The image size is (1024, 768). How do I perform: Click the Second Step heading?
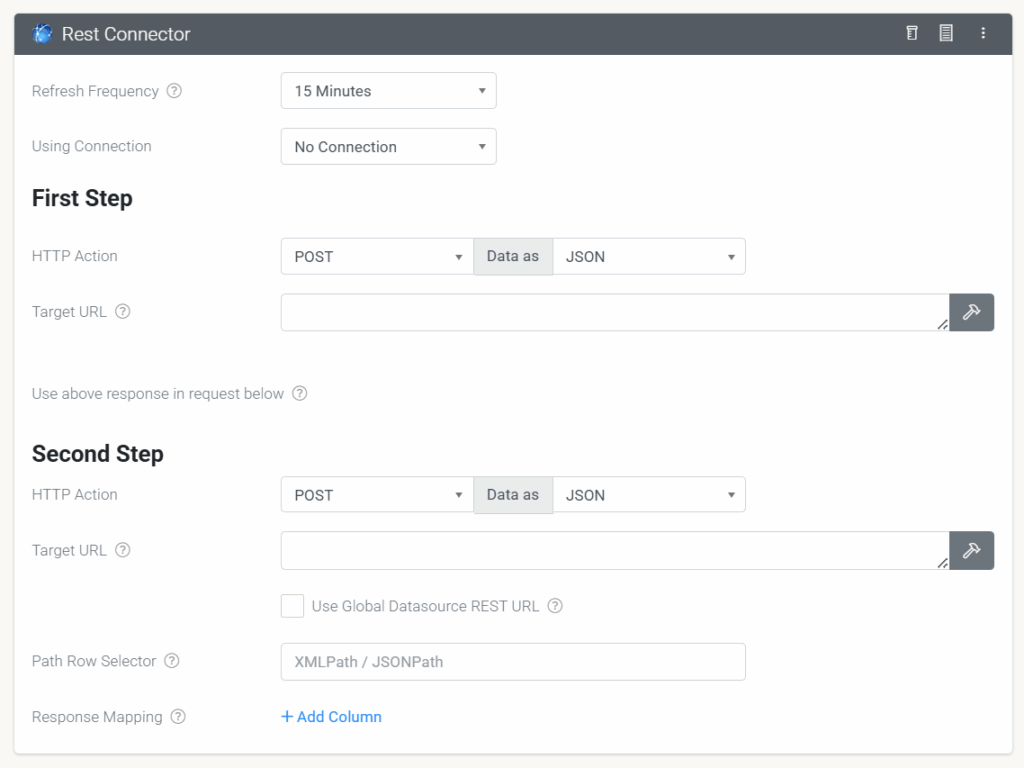point(98,453)
